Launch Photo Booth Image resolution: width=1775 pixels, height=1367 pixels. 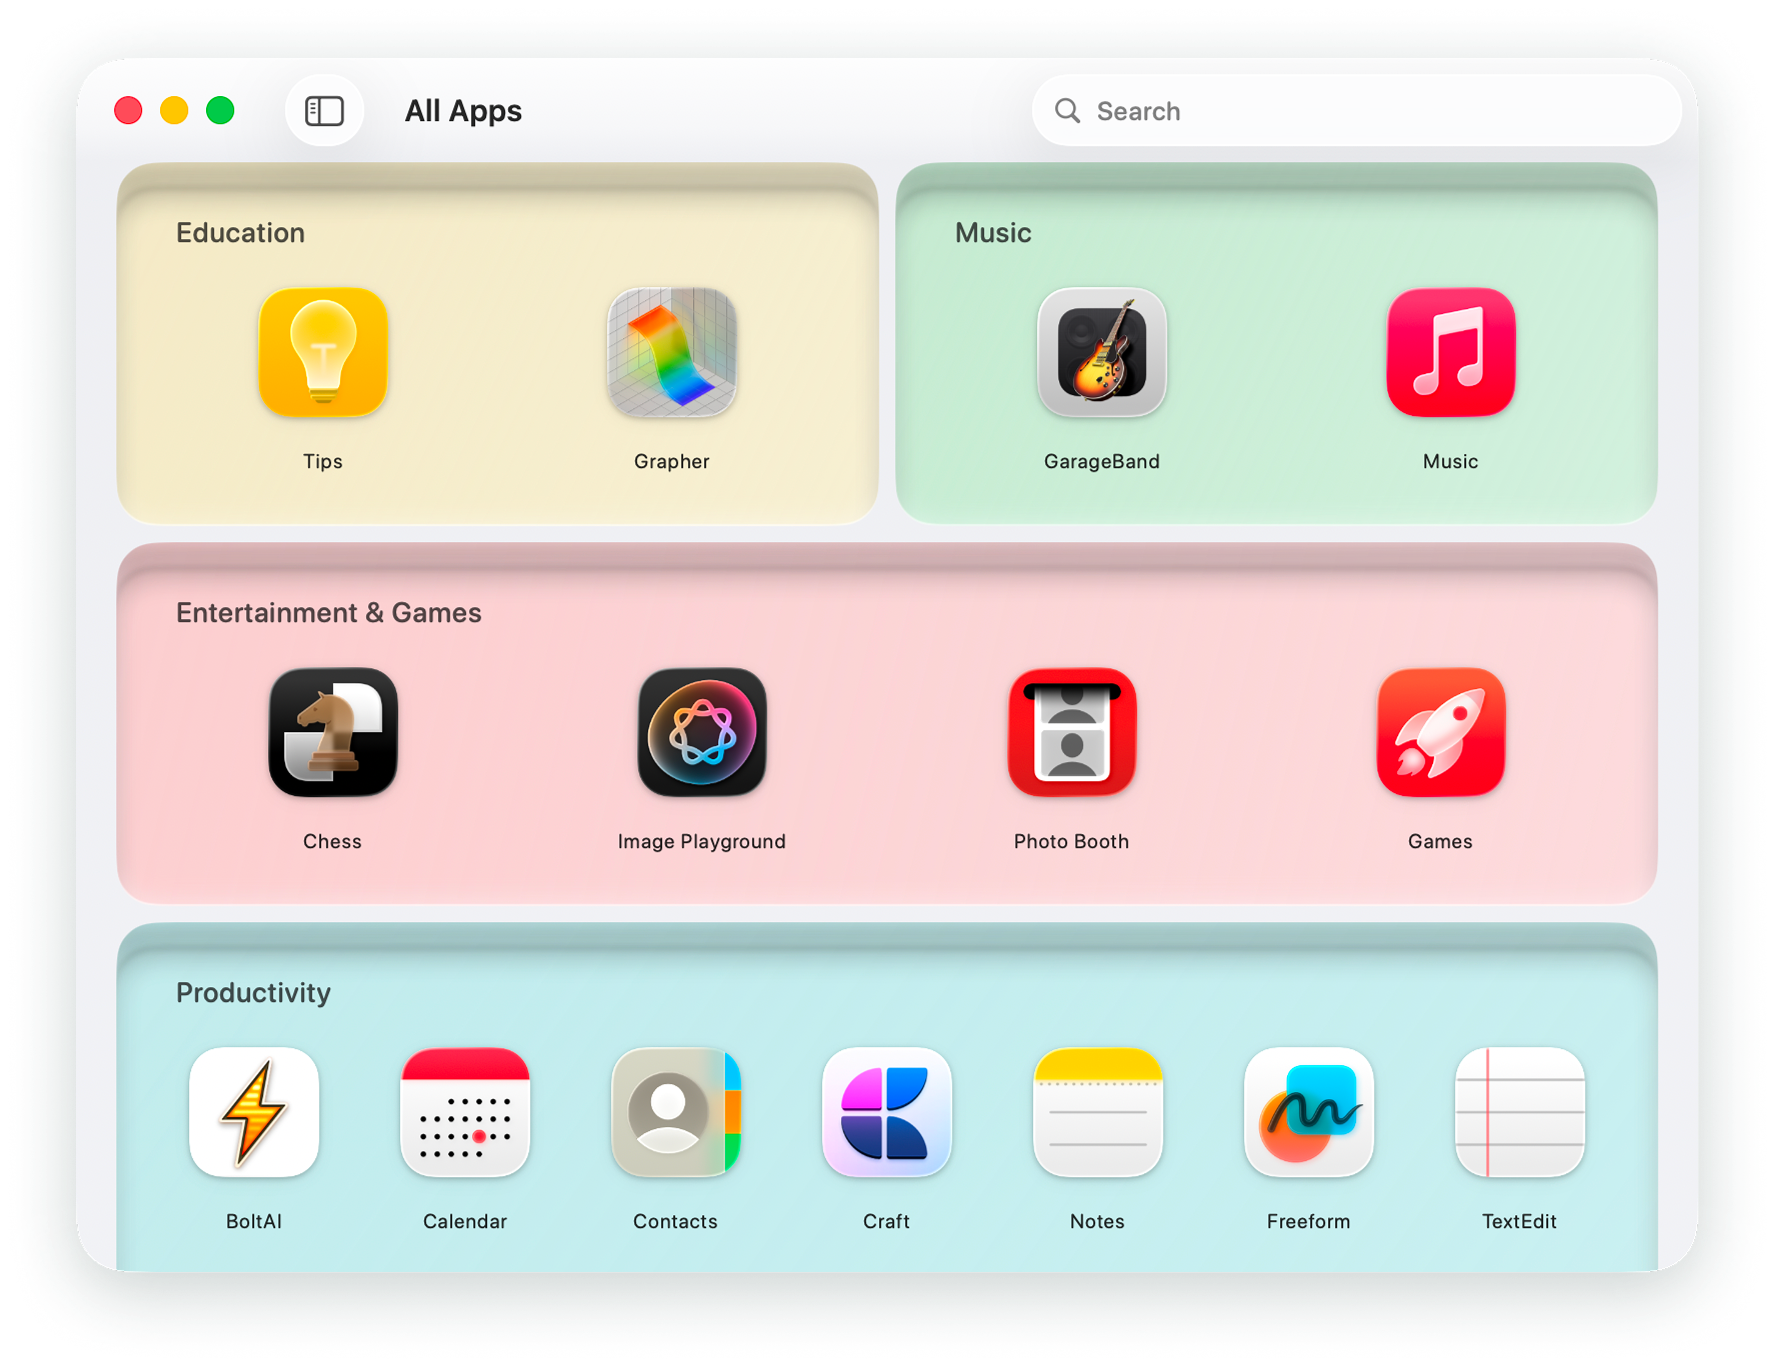pos(1071,732)
